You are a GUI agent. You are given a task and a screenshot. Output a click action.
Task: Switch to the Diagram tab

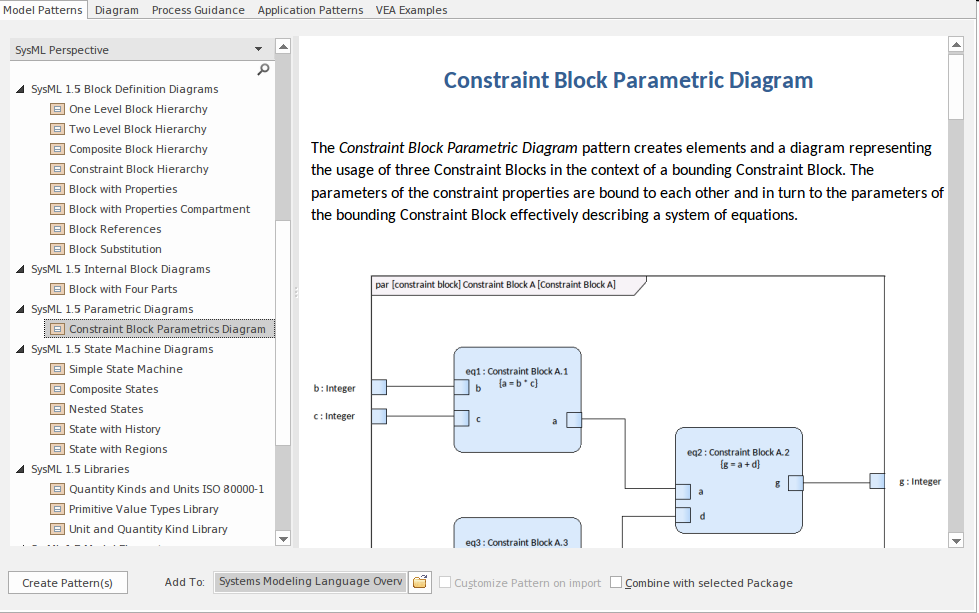[x=117, y=8]
